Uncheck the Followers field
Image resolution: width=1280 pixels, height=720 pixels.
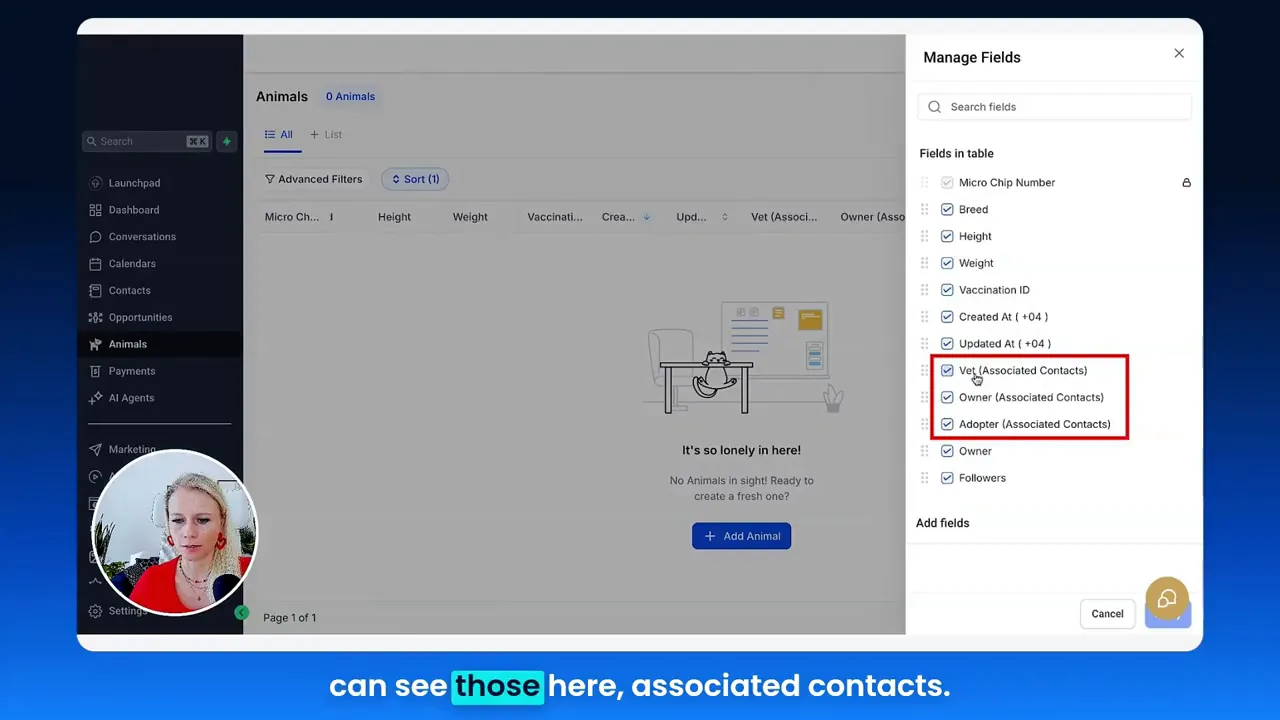[x=947, y=477]
